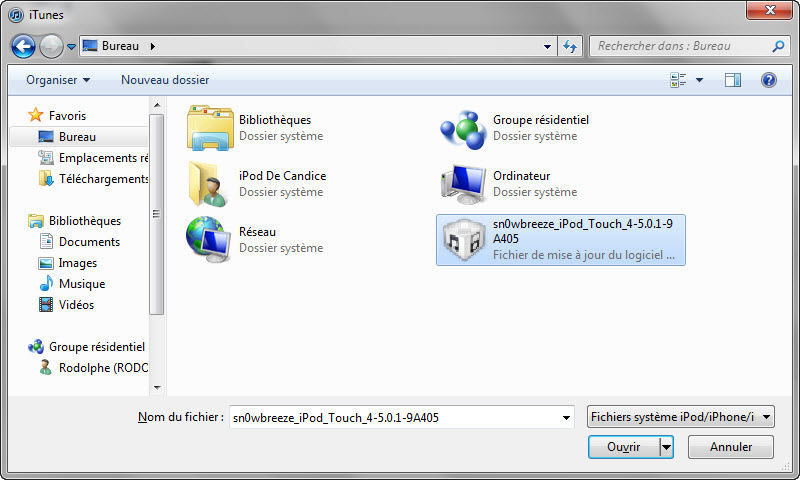
Task: Click the Back navigation arrow
Action: coord(23,46)
